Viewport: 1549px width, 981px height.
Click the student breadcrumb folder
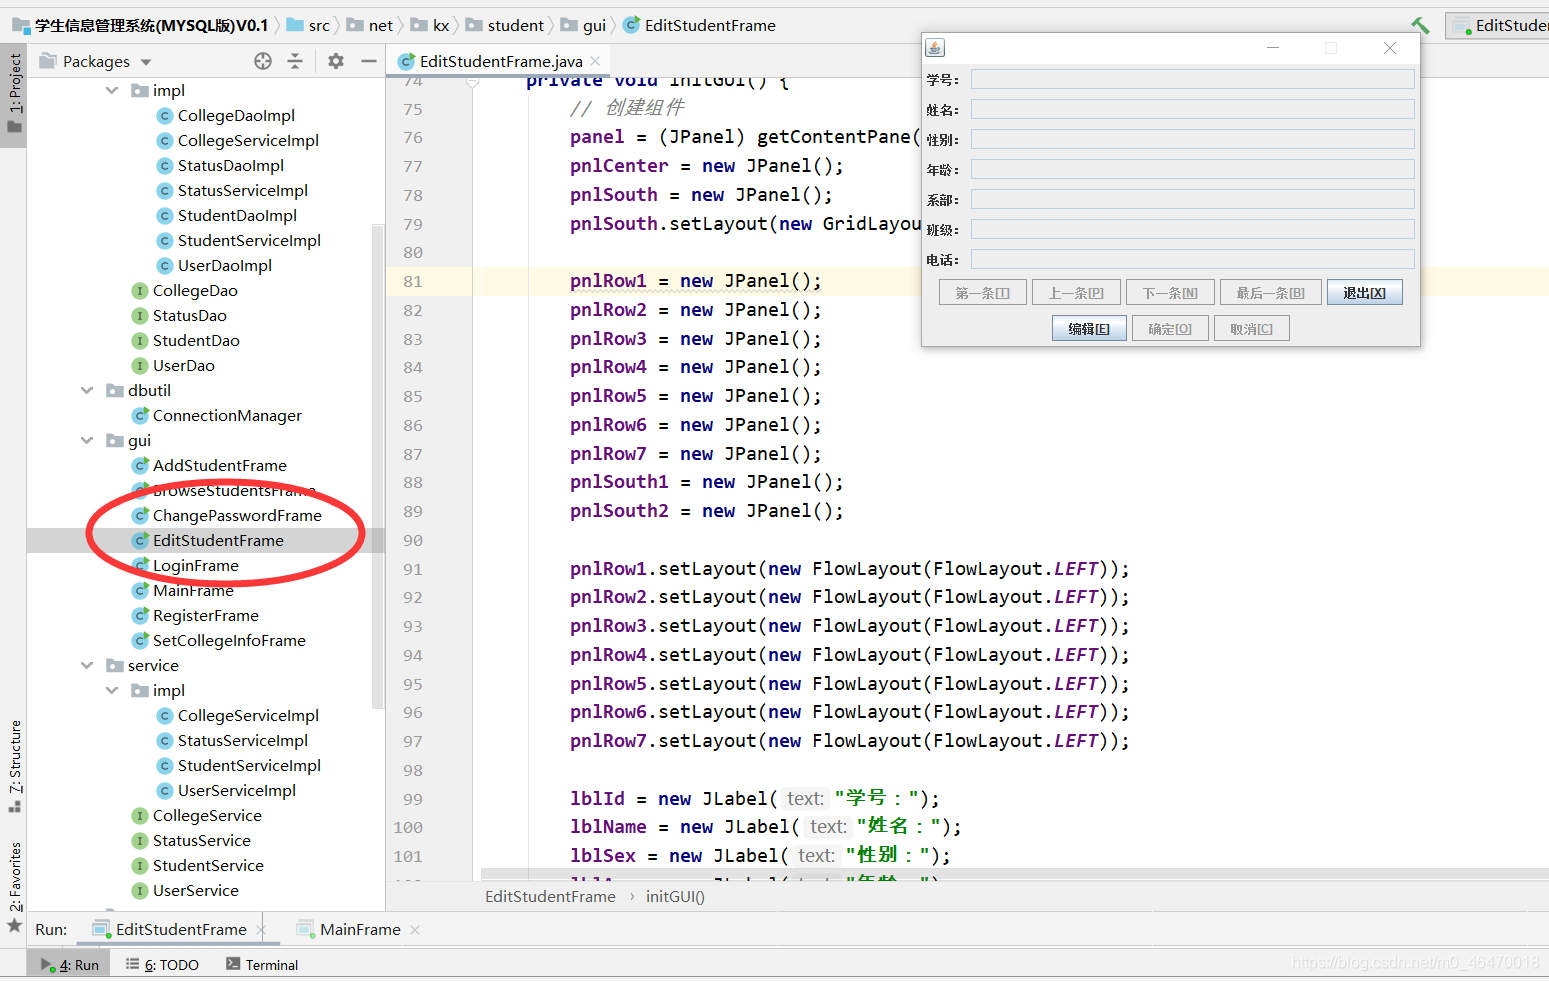pos(505,25)
